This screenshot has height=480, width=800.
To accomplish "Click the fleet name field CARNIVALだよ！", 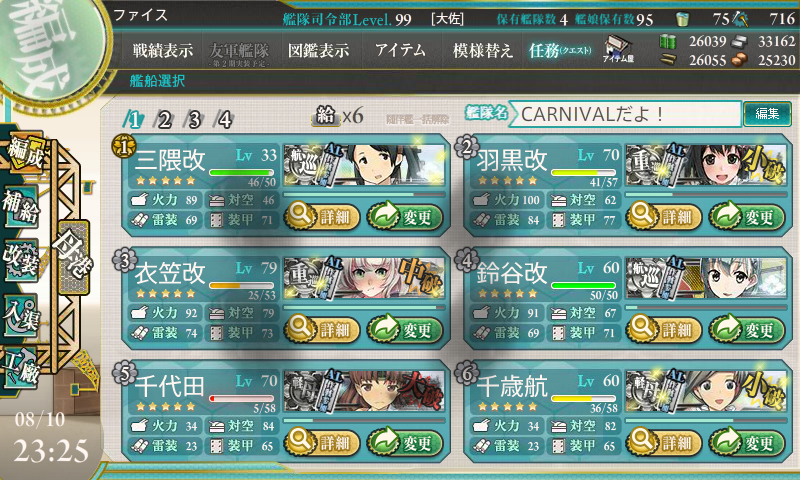I will coord(626,114).
